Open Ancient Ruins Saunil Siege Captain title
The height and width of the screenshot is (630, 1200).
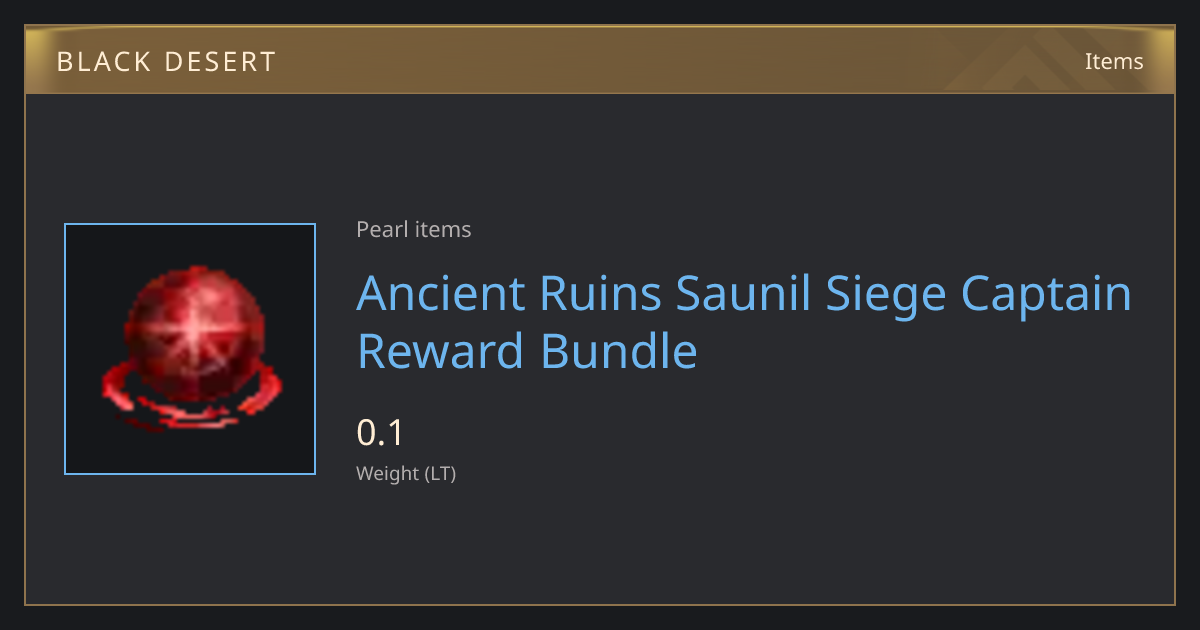click(x=744, y=293)
